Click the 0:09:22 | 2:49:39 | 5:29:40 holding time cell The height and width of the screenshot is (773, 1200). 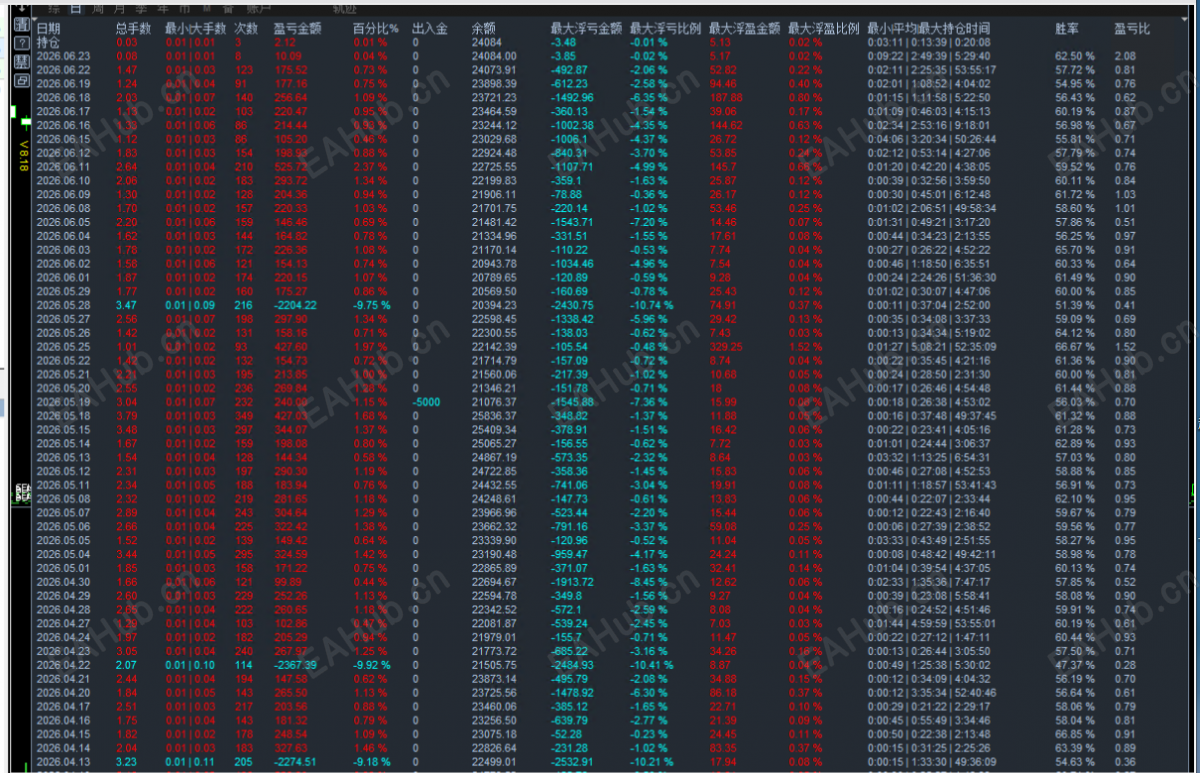(931, 56)
